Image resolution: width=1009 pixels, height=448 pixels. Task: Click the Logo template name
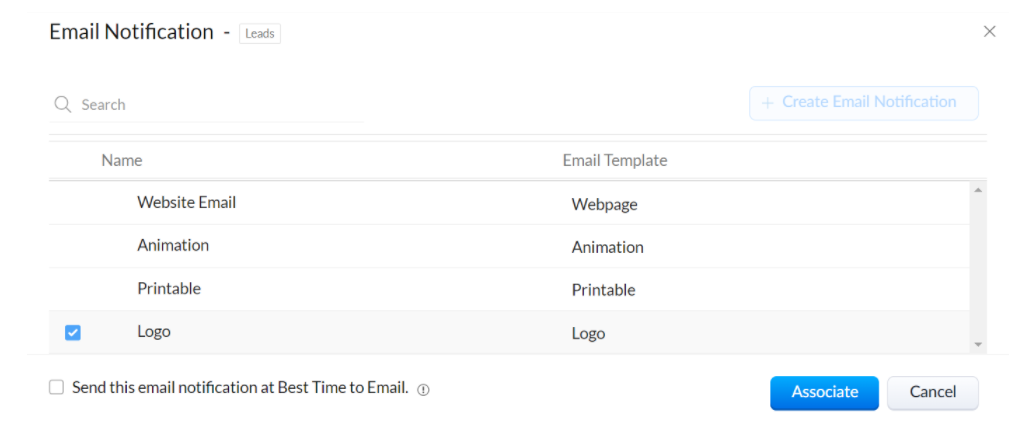pyautogui.click(x=588, y=334)
